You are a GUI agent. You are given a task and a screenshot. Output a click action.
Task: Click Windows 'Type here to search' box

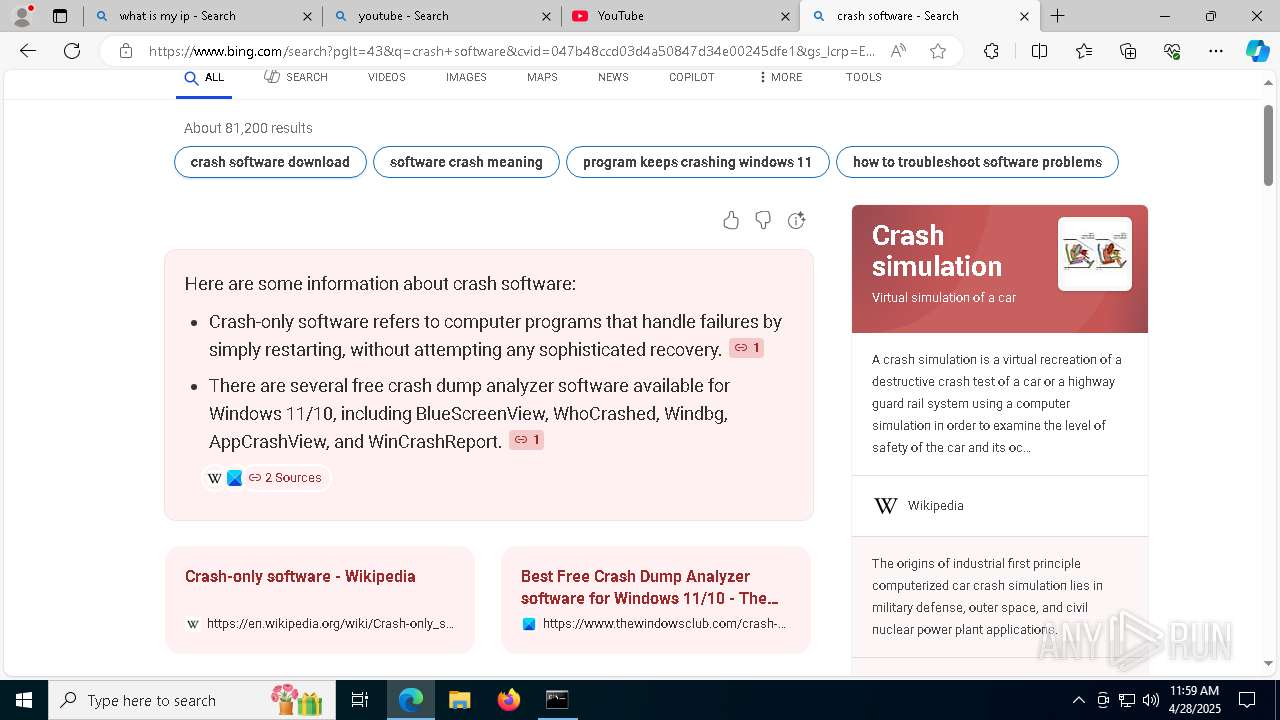[190, 700]
